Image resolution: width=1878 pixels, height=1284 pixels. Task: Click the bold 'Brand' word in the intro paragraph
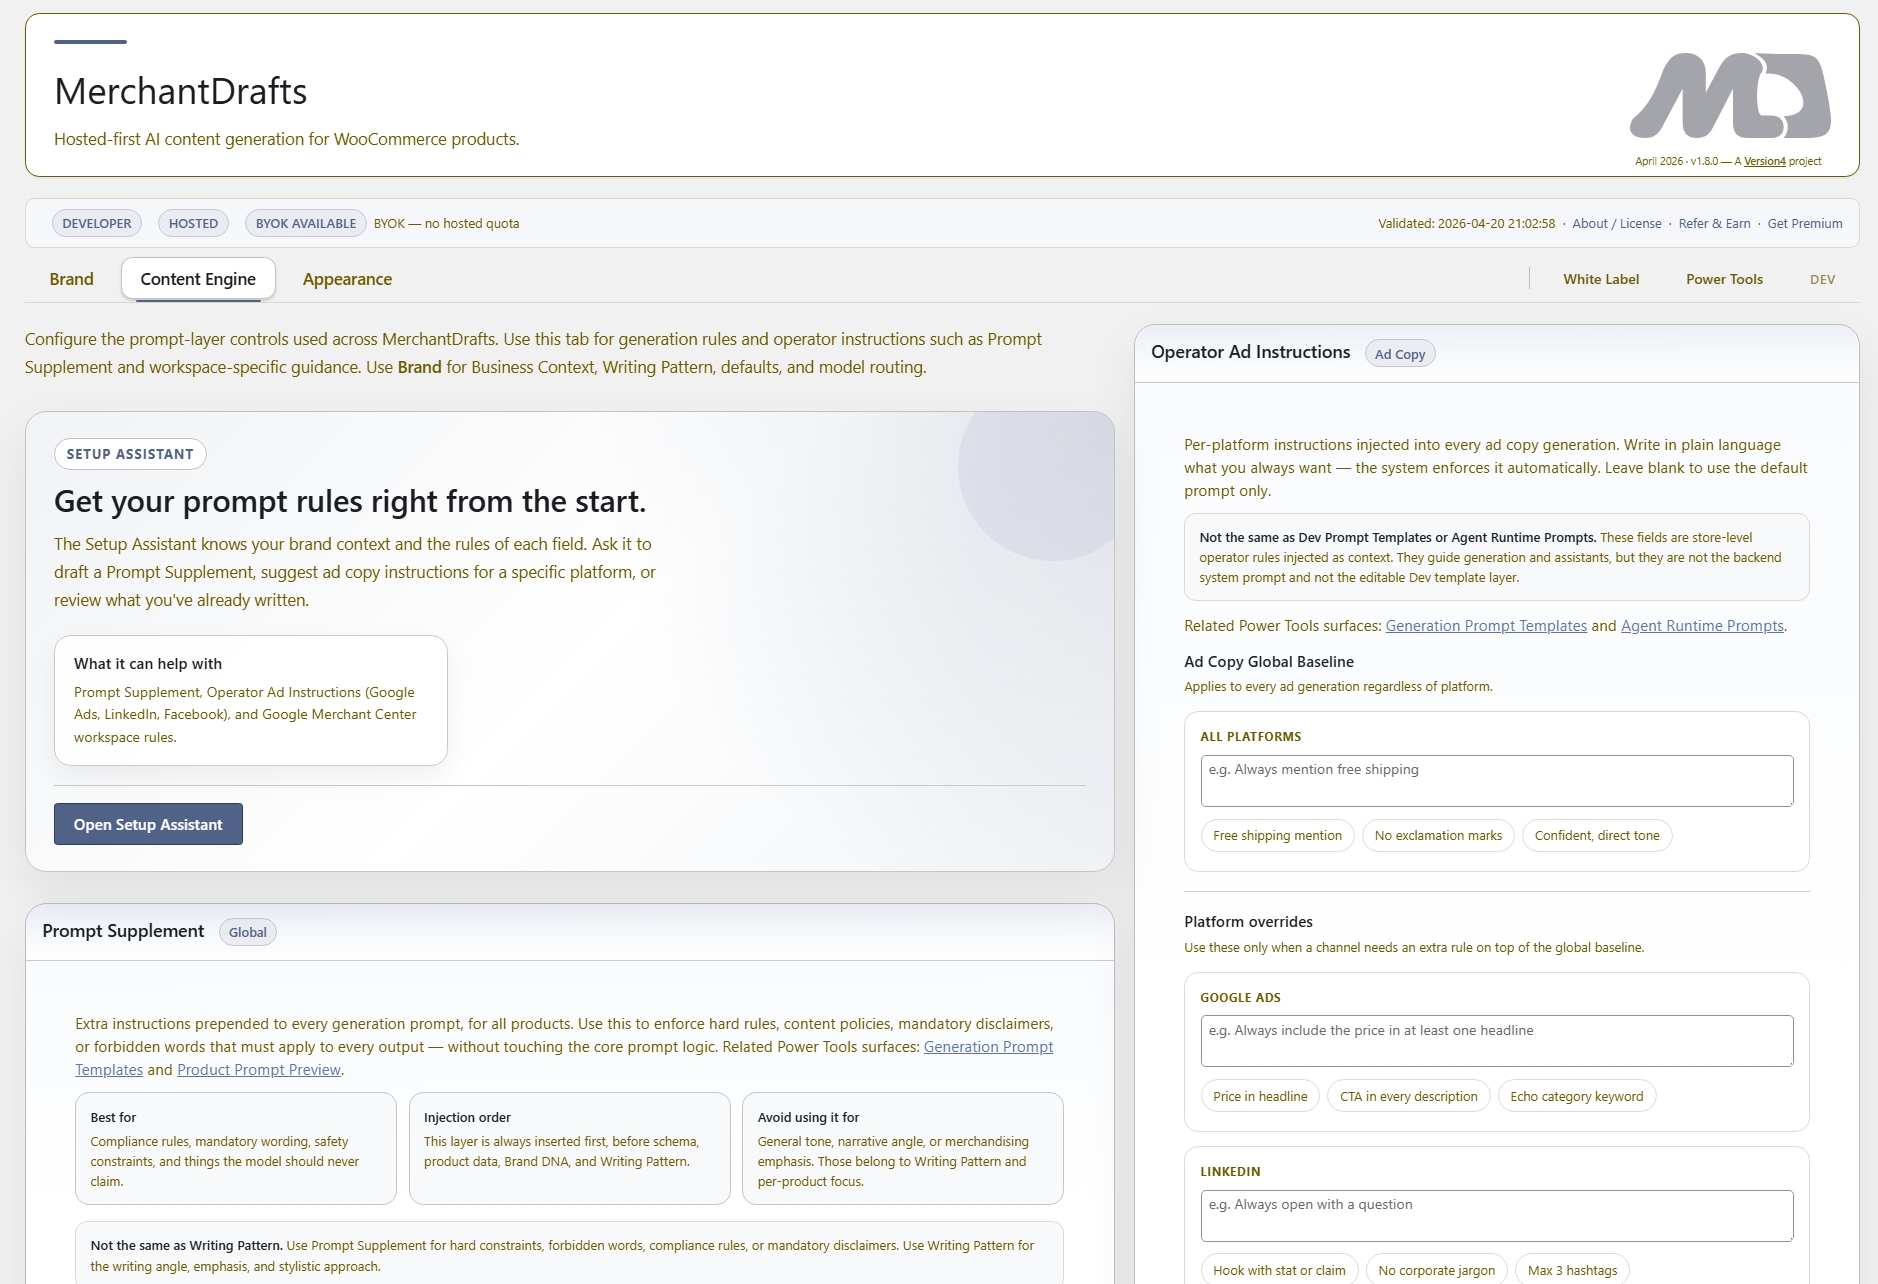point(419,367)
